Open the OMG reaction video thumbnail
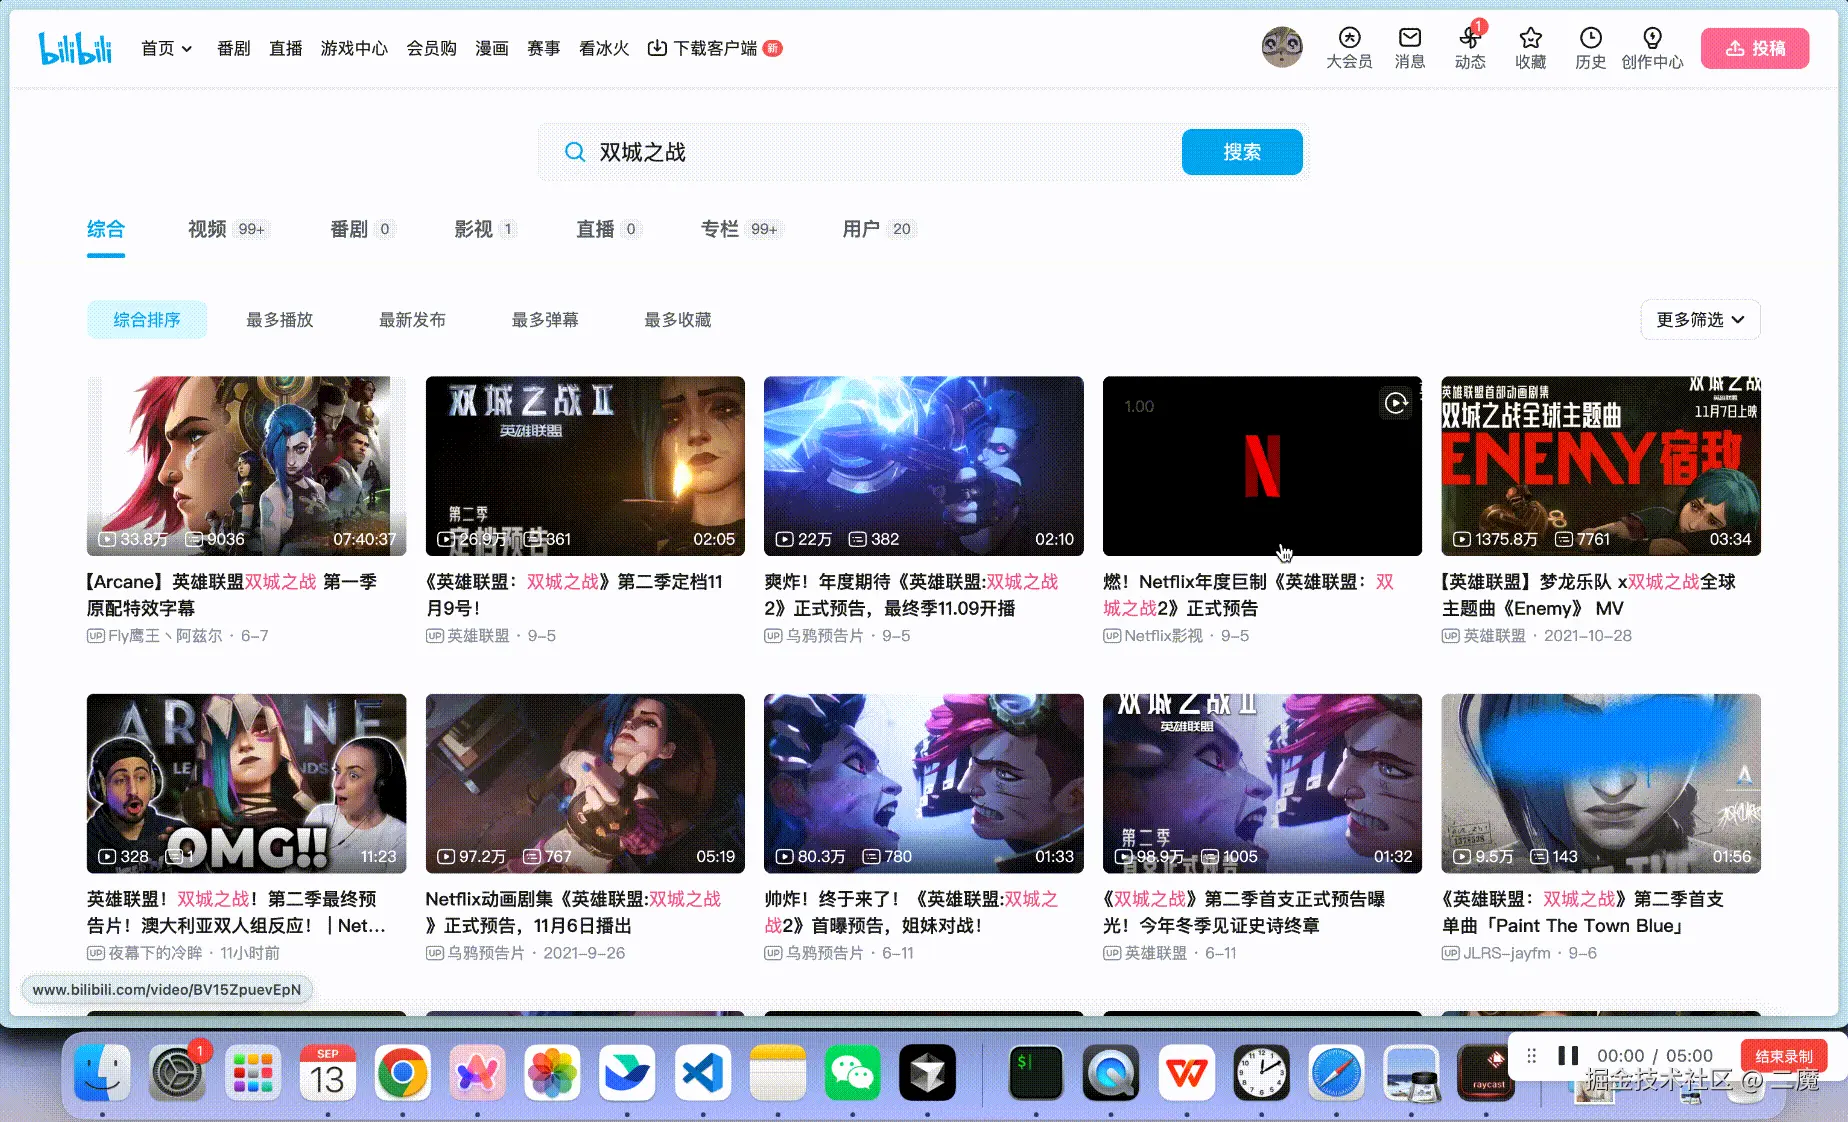Viewport: 1848px width, 1122px height. tap(246, 783)
